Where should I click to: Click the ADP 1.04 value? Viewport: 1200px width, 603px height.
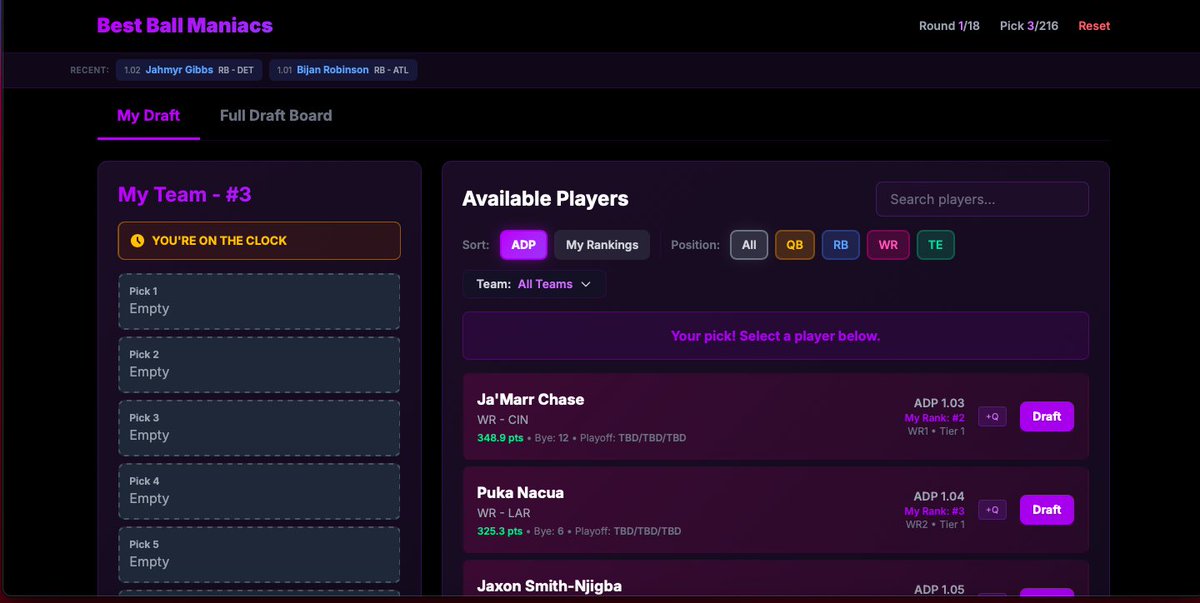coord(939,496)
